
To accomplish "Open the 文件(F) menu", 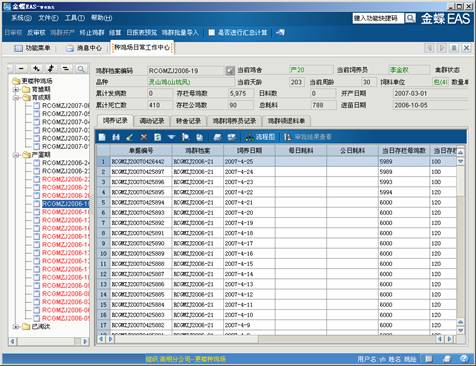I will (x=48, y=18).
